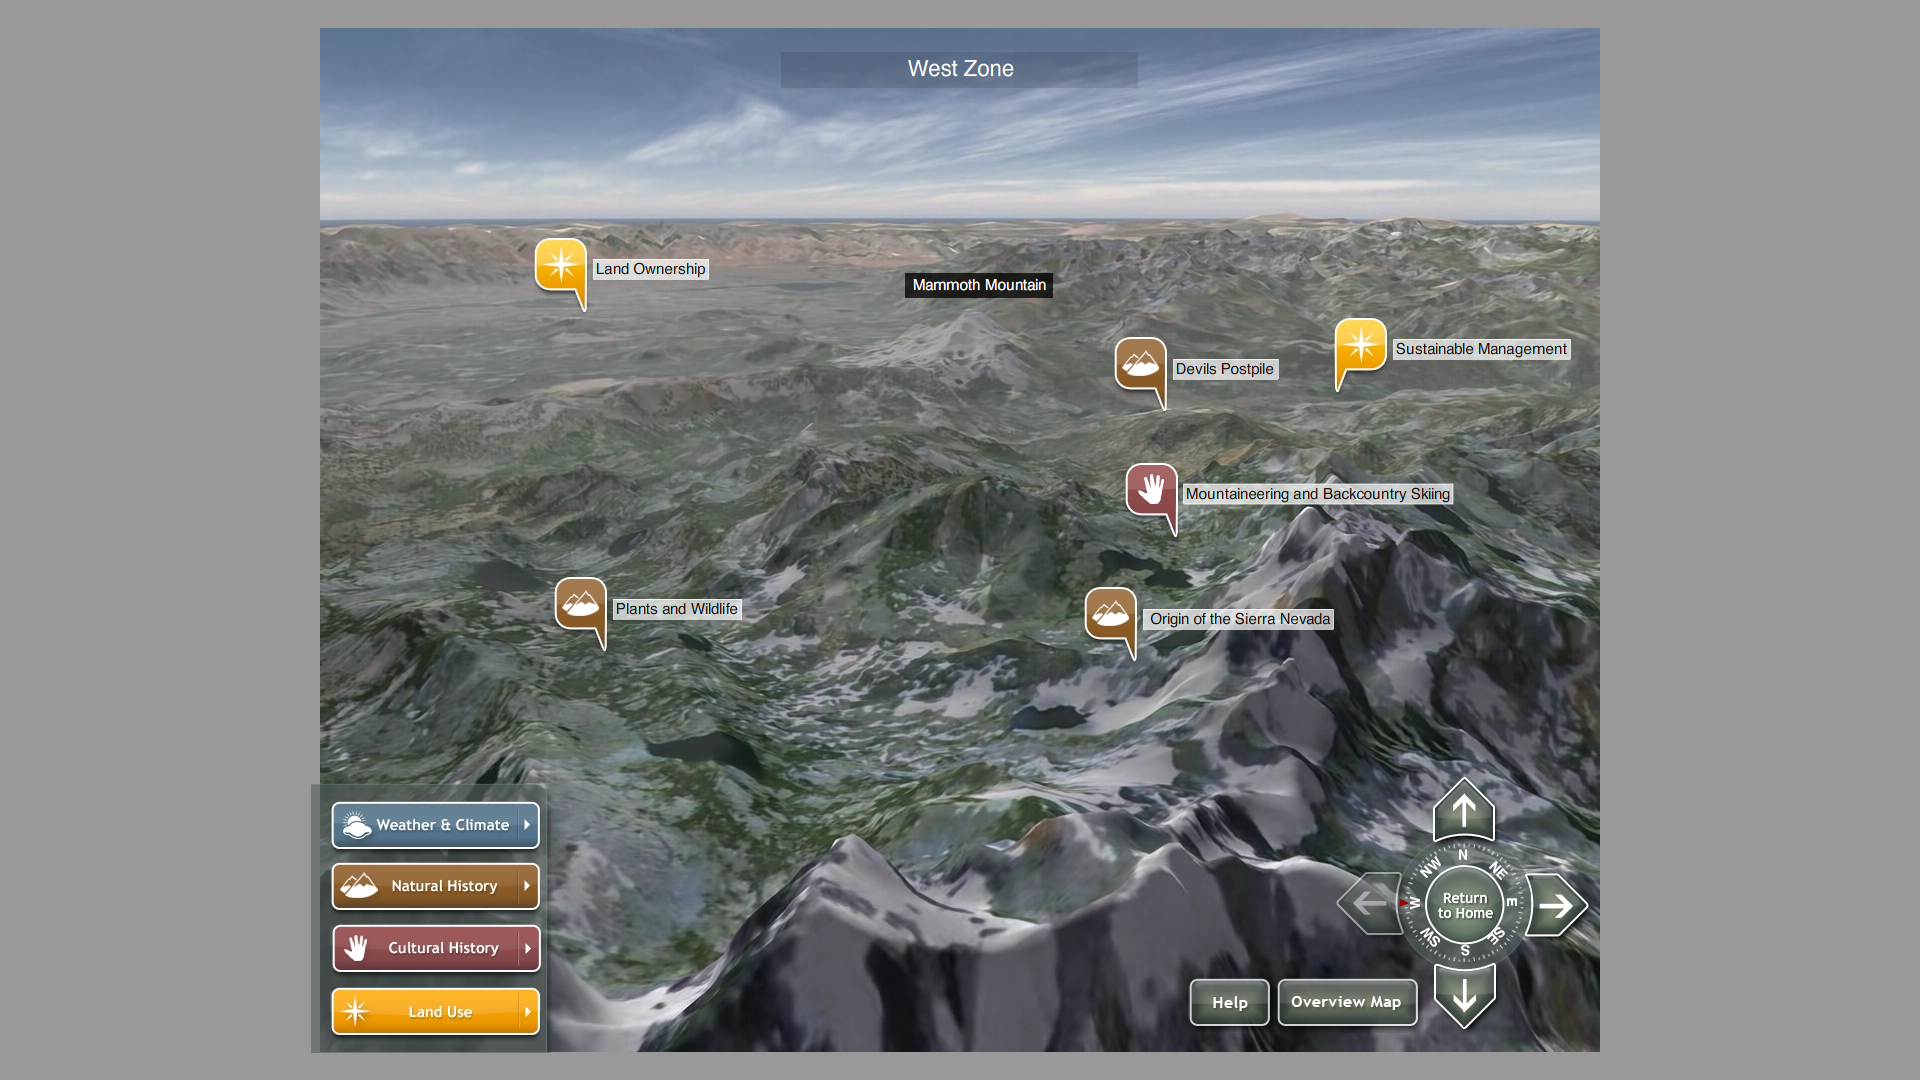The image size is (1920, 1080).
Task: Select the Sustainable Management sun marker
Action: coord(1360,346)
